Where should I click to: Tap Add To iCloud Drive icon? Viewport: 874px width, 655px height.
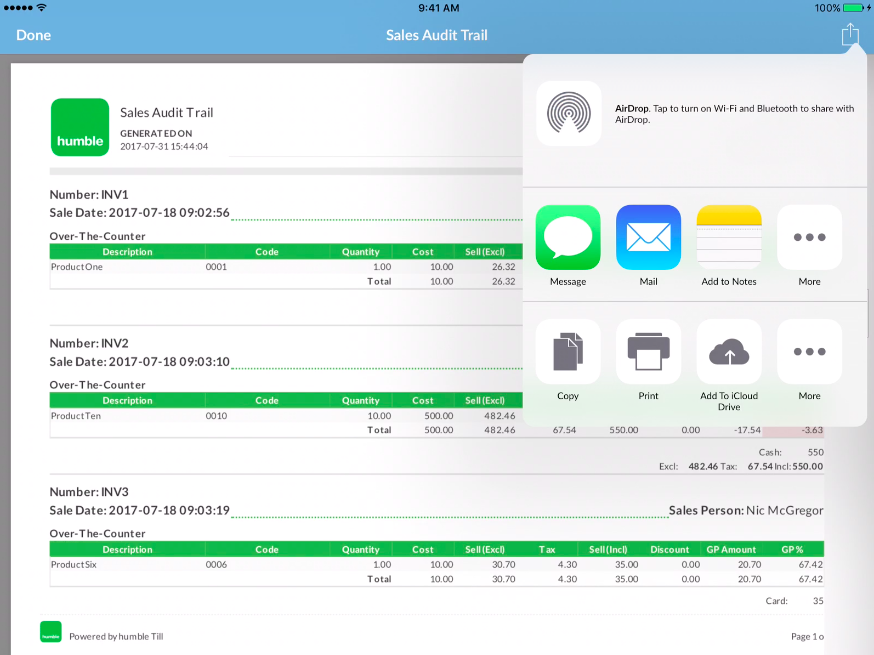click(x=729, y=352)
